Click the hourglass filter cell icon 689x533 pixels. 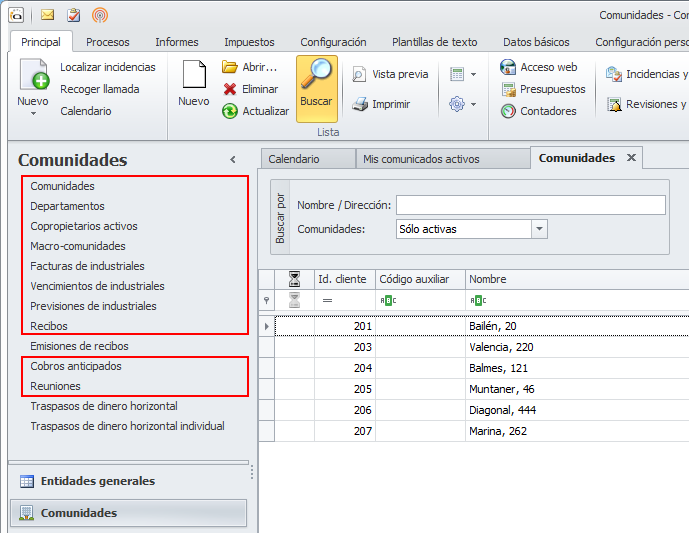pyautogui.click(x=294, y=300)
